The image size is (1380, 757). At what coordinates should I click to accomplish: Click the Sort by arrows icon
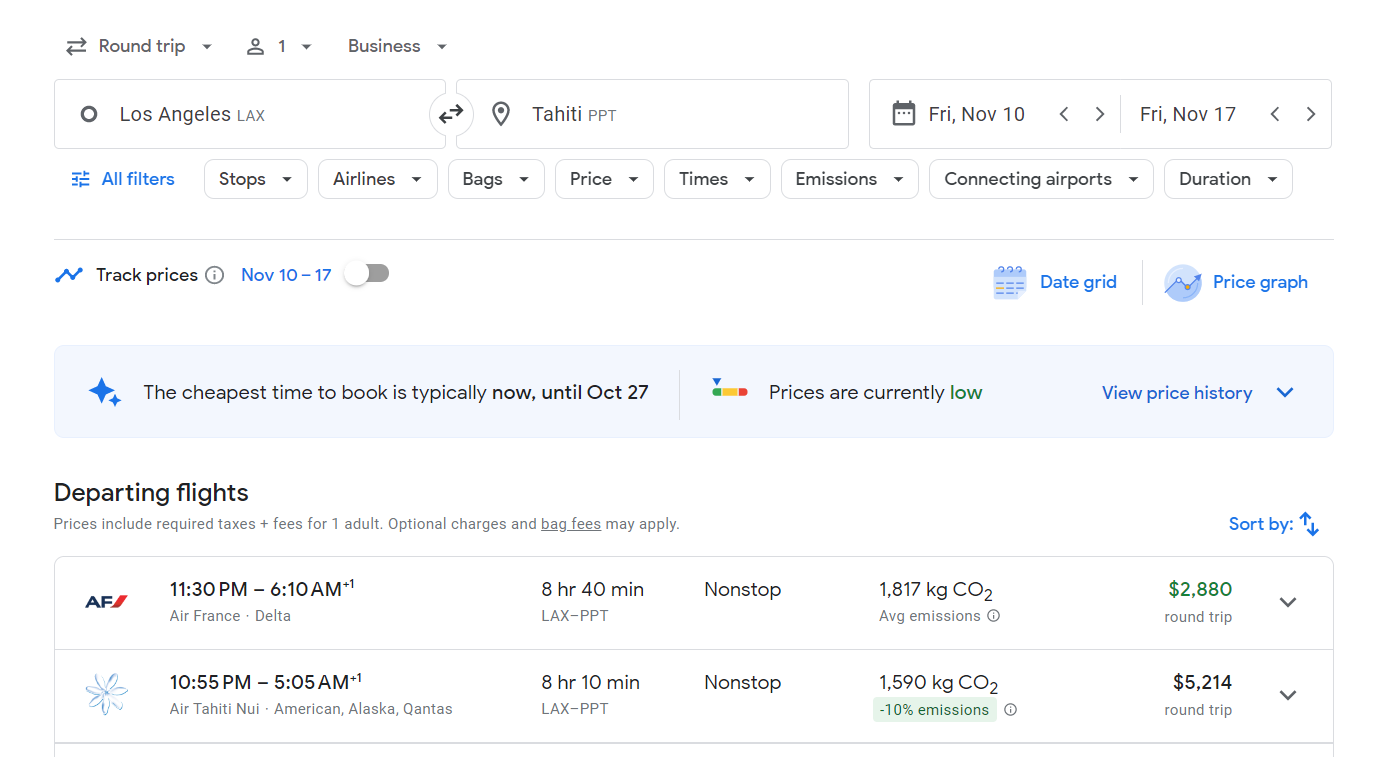(1309, 524)
